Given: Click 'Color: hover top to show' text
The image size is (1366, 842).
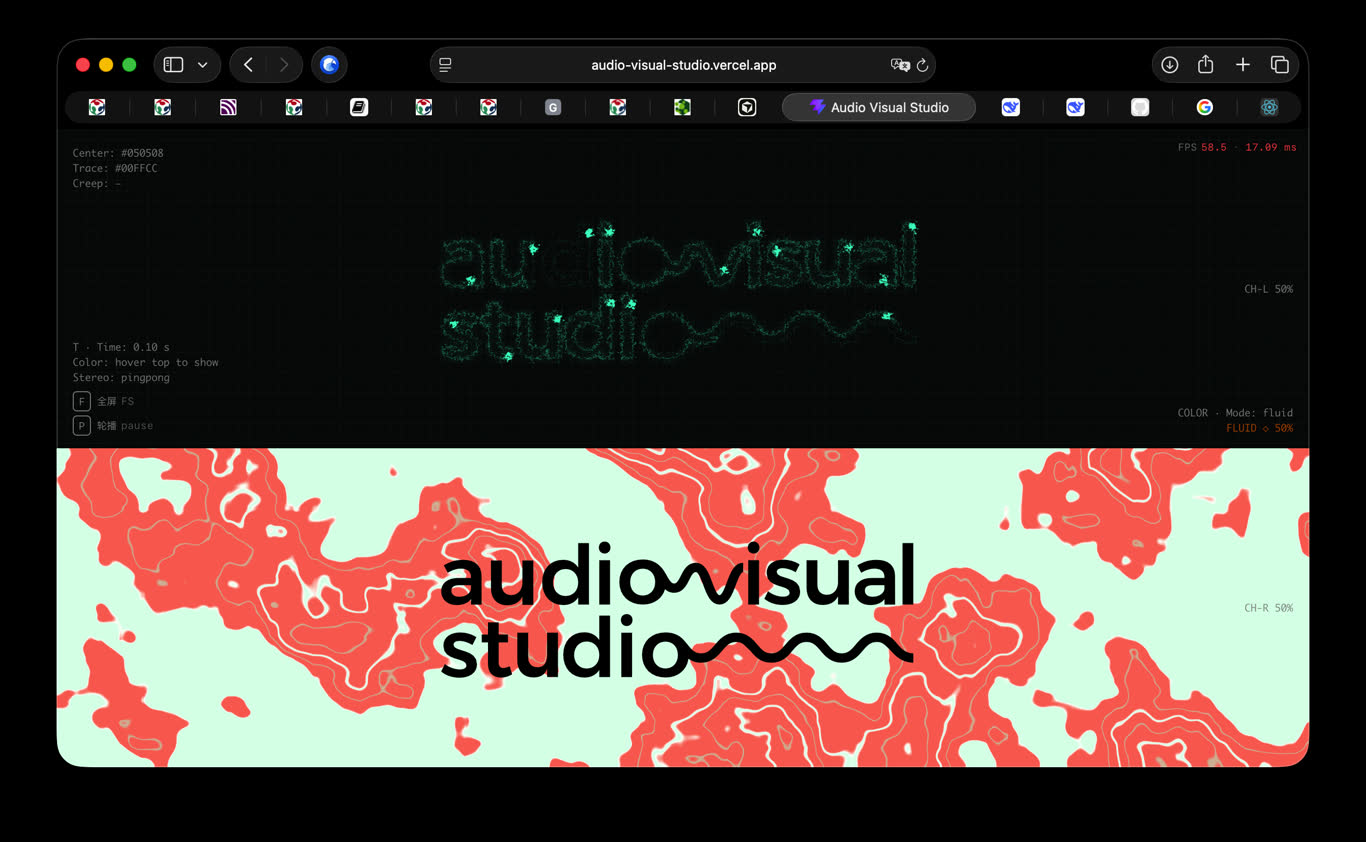Looking at the screenshot, I should pyautogui.click(x=145, y=362).
